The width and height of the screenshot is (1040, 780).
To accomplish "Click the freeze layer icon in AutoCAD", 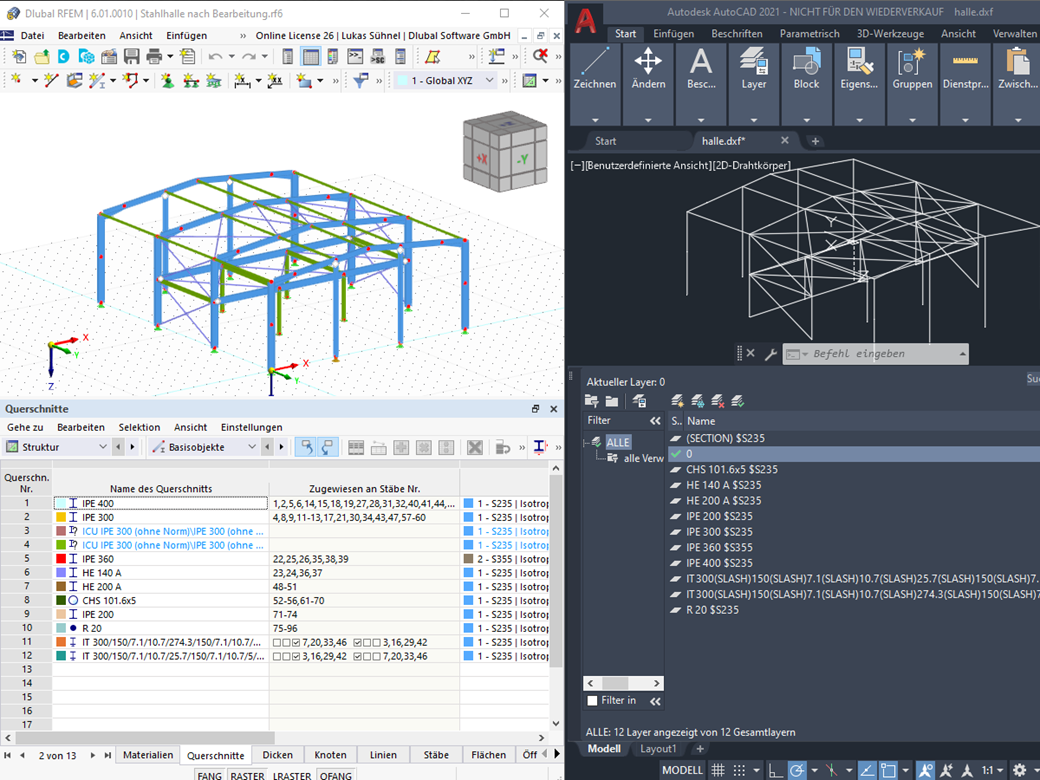I will tap(697, 401).
